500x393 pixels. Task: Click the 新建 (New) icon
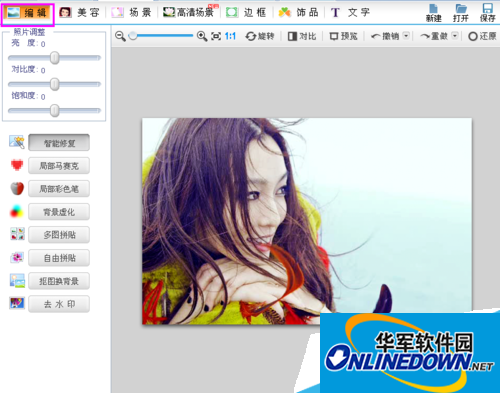433,13
